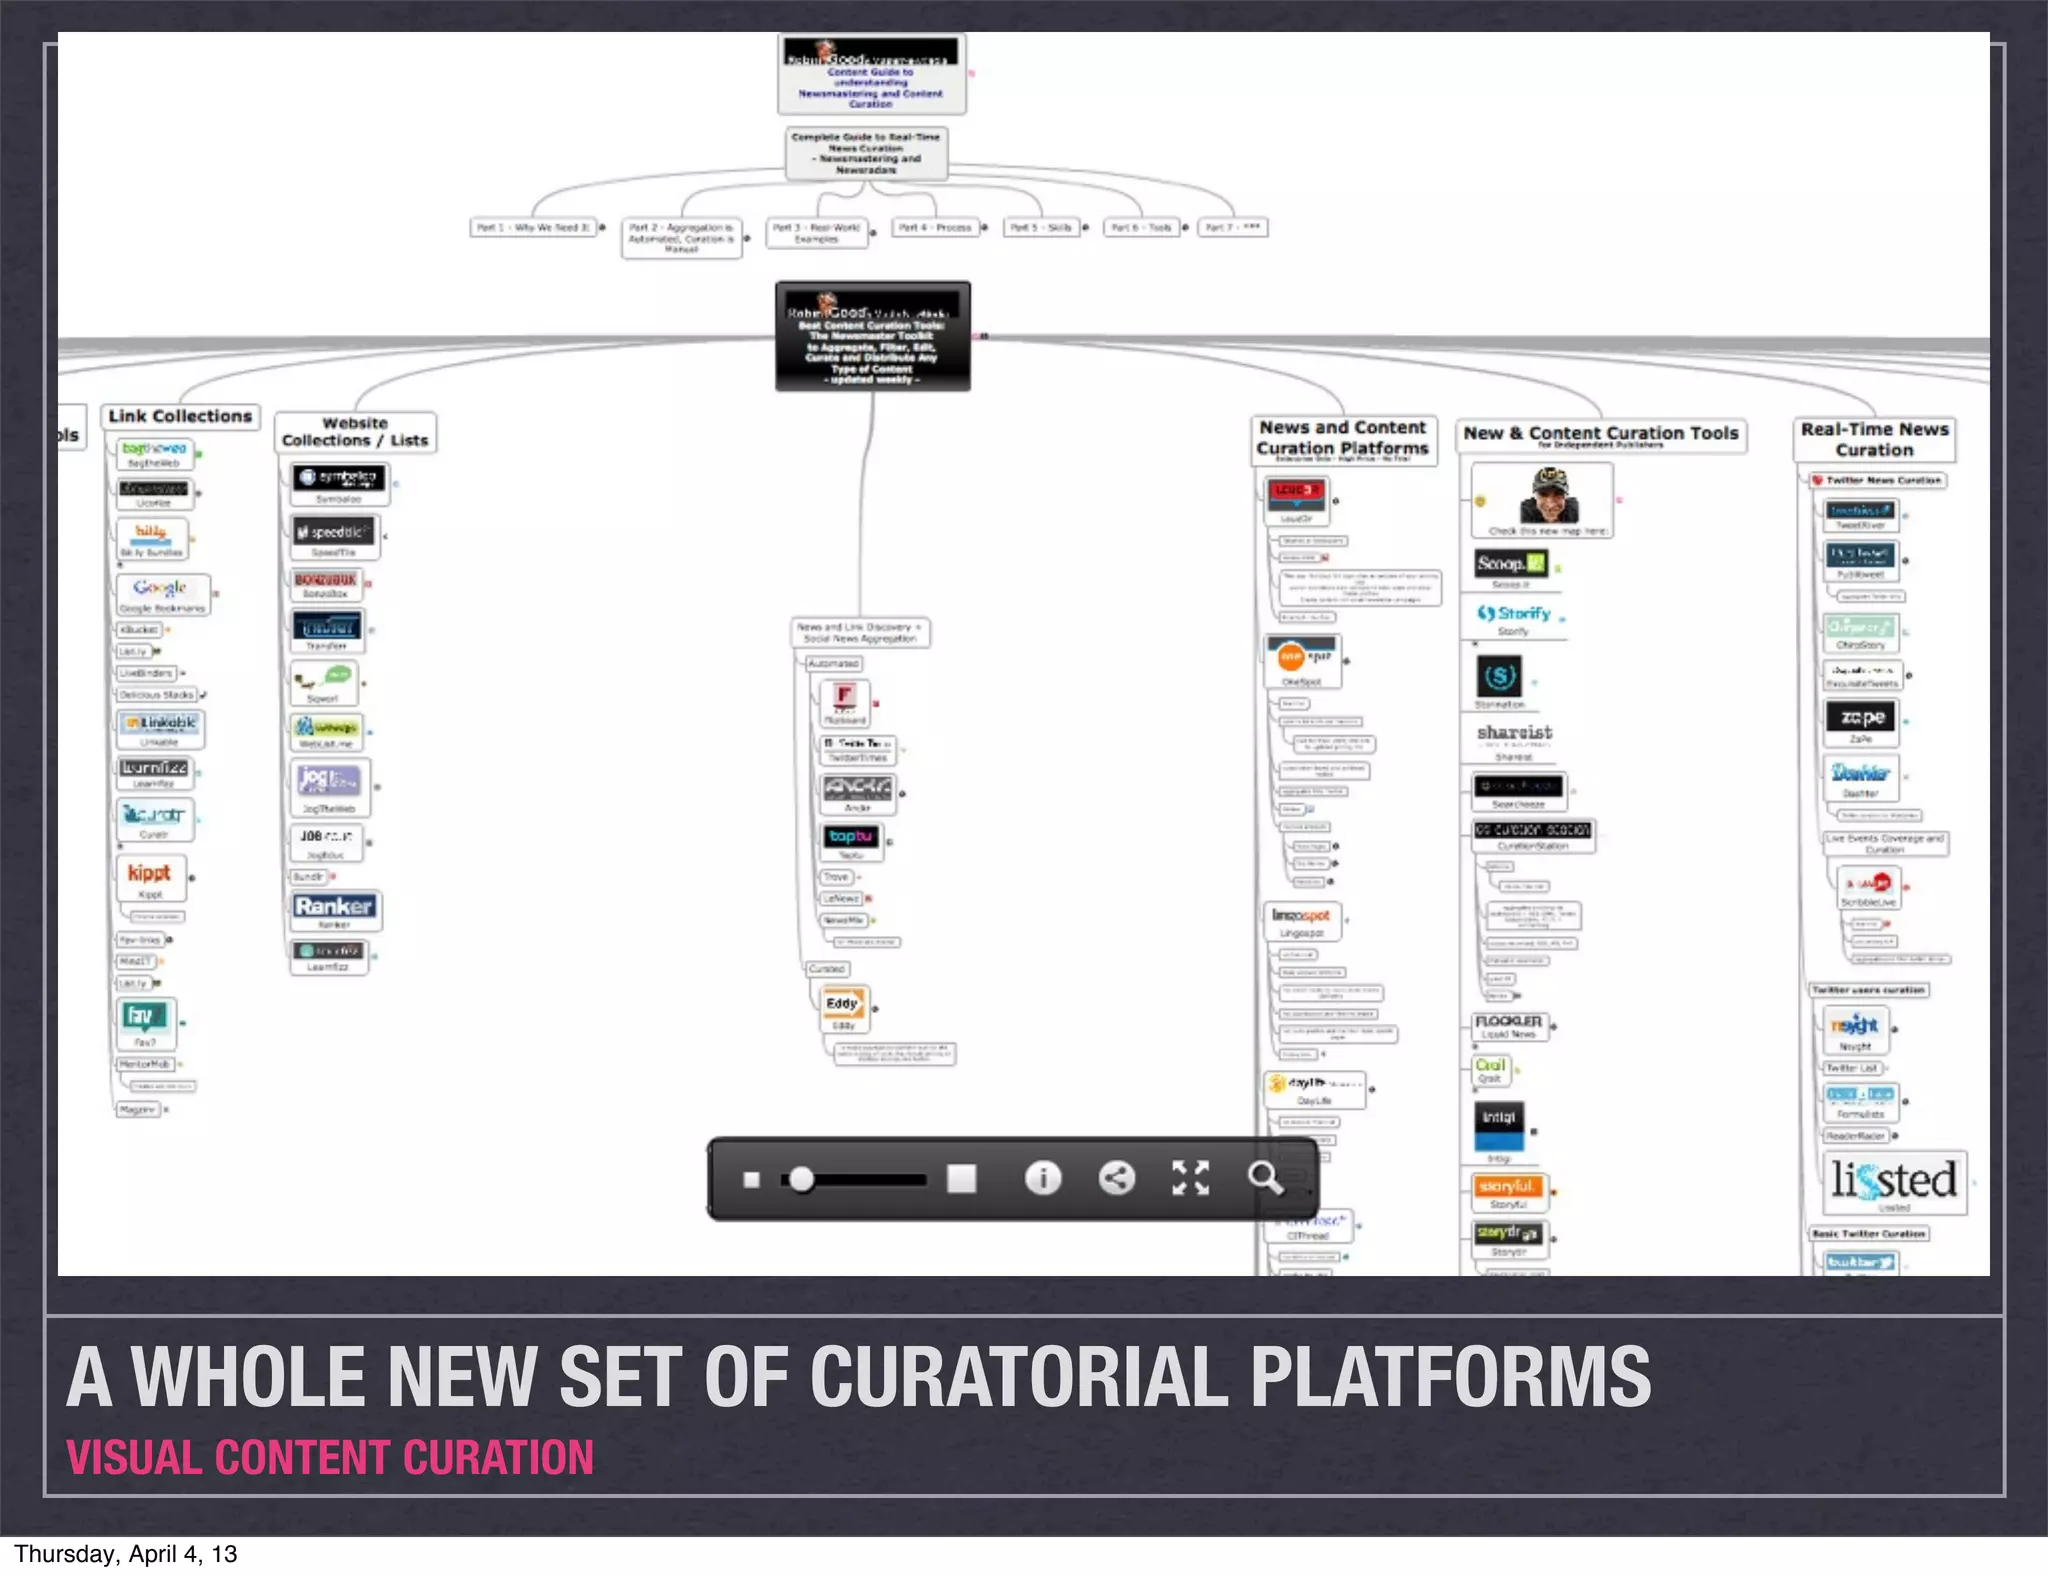
Task: Select the LiveBinders node
Action: coord(146,673)
